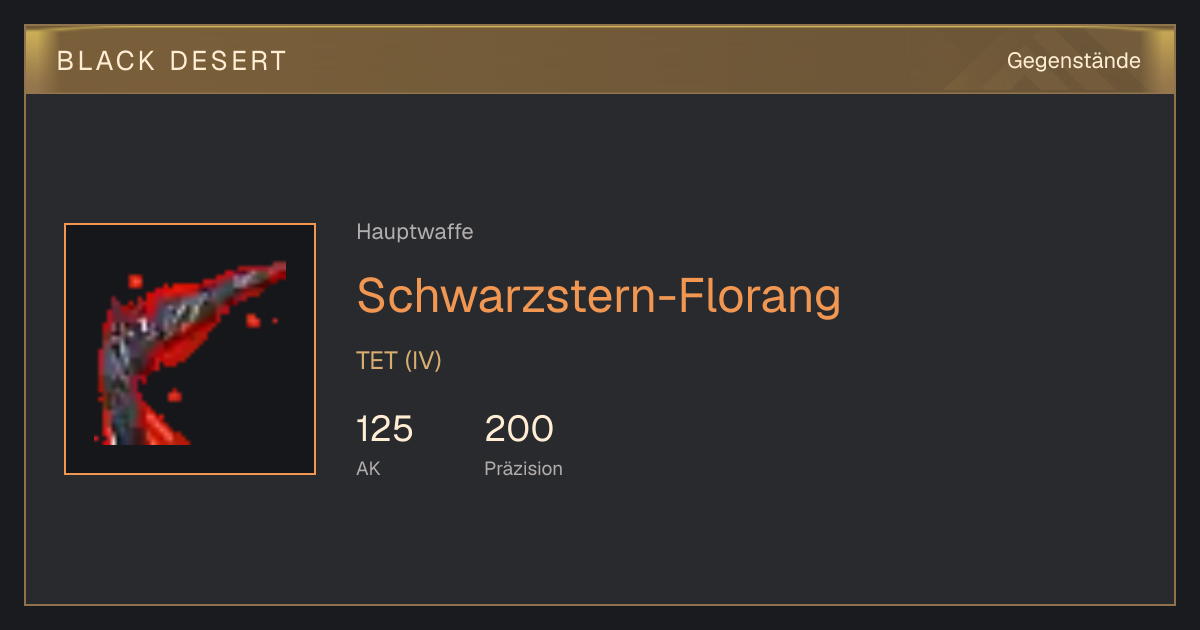Click the 200 accuracy value
This screenshot has width=1200, height=630.
pos(519,429)
